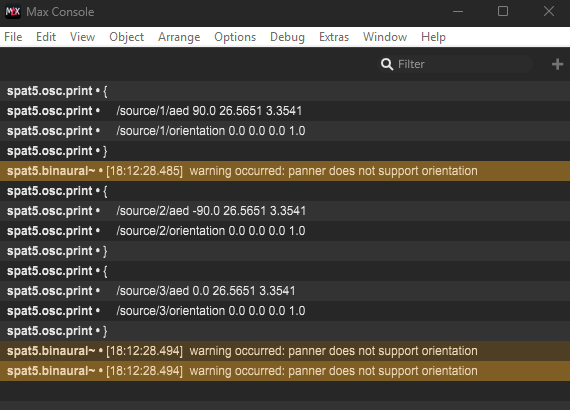Open the Options menu
Viewport: 570px width, 410px height.
pyautogui.click(x=235, y=37)
